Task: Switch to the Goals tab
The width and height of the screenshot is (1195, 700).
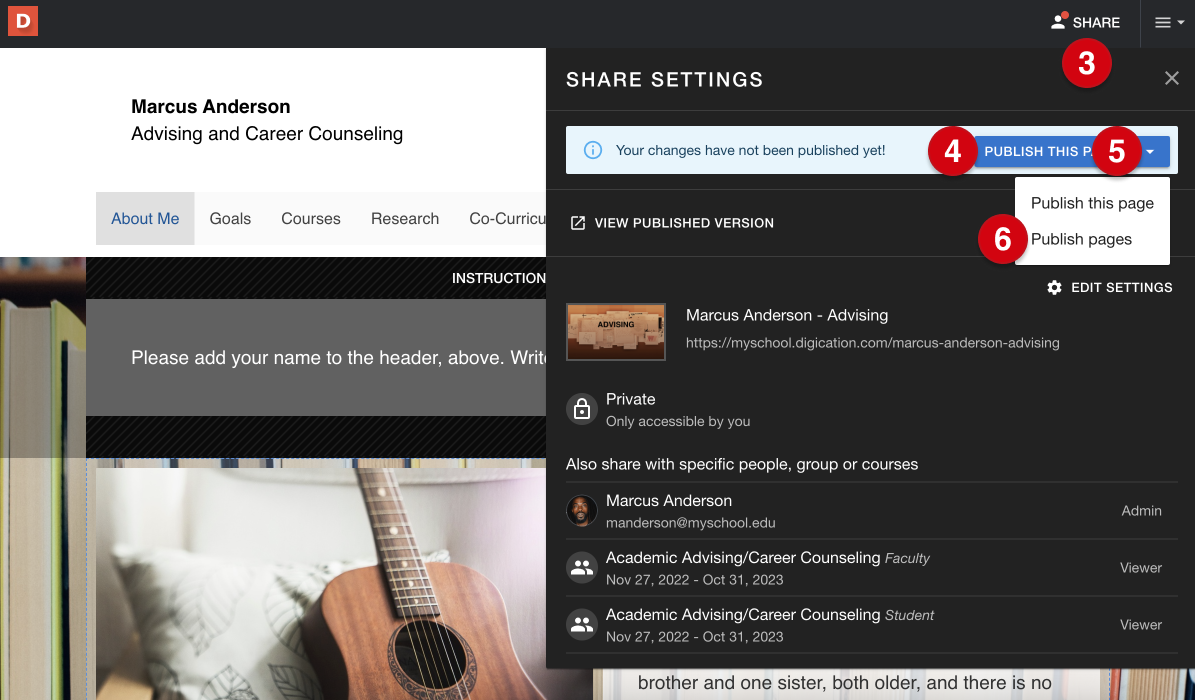Action: click(230, 218)
